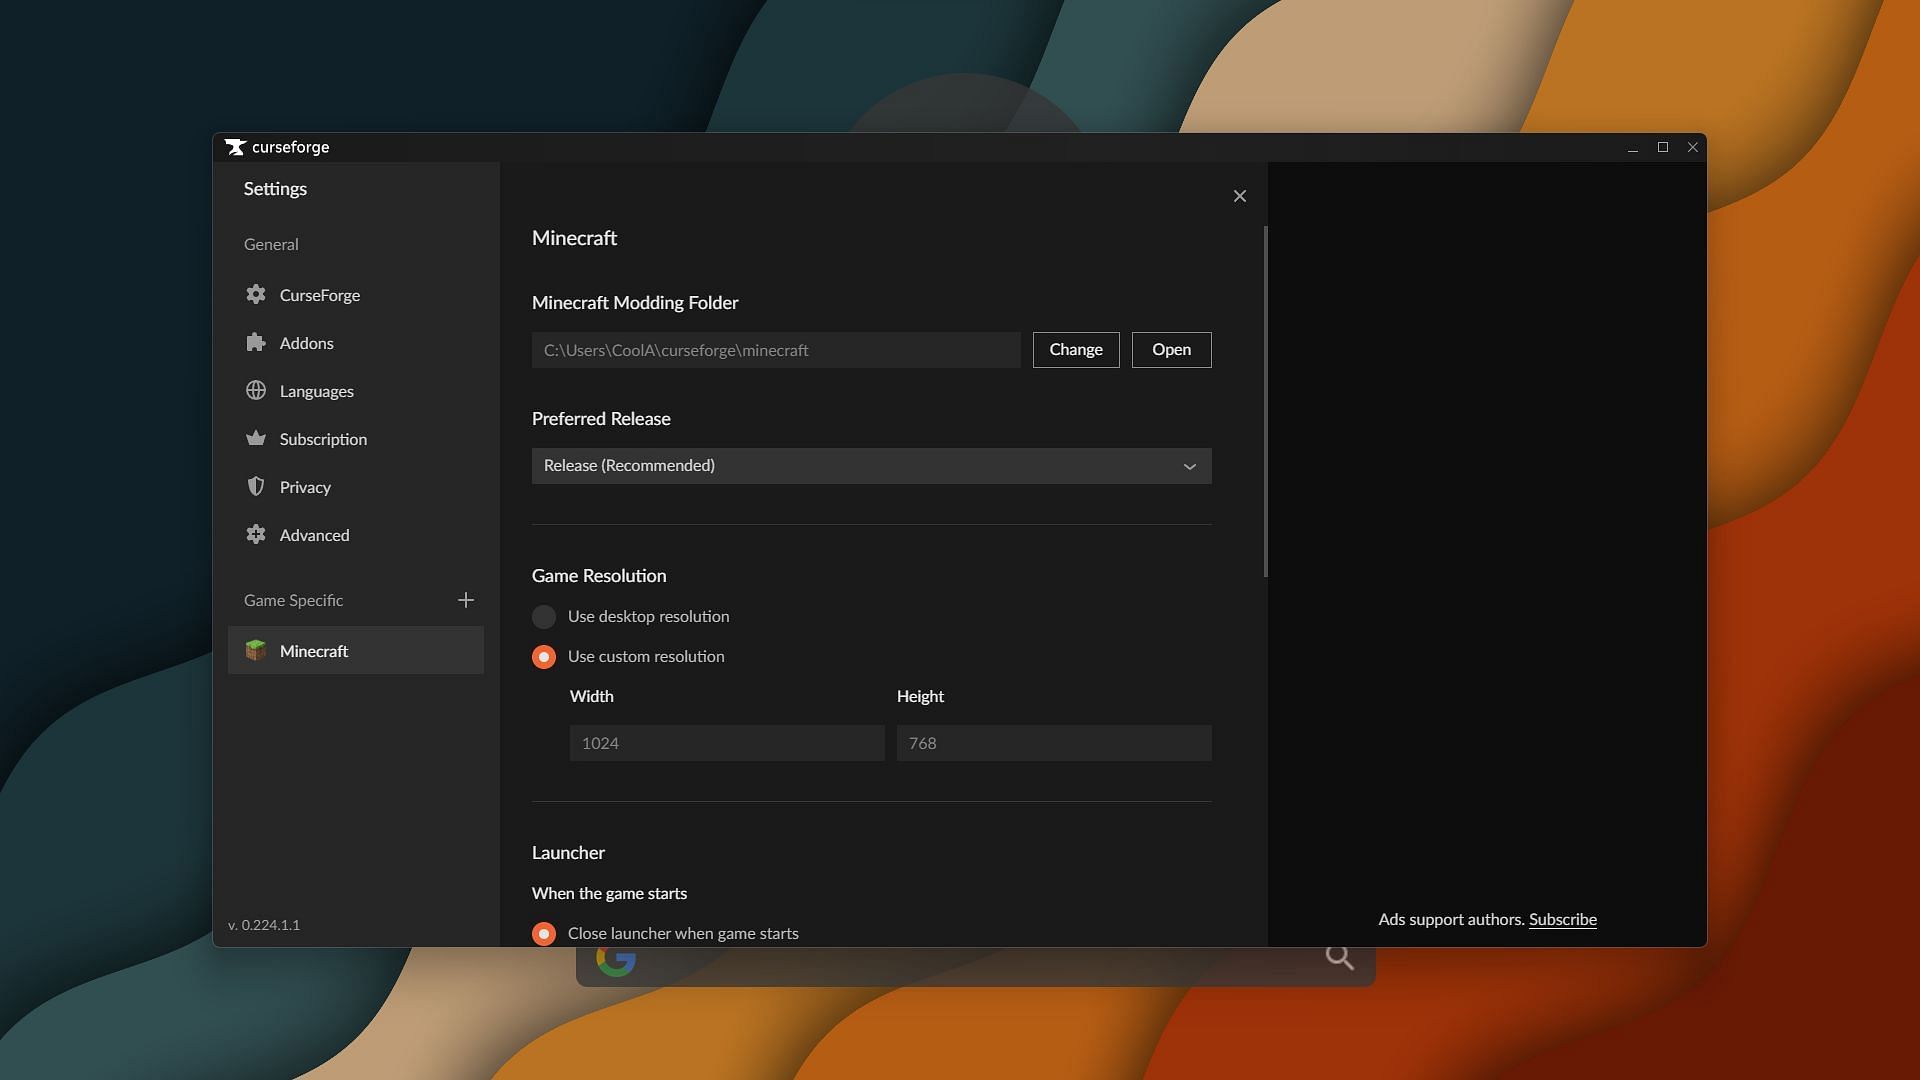This screenshot has width=1920, height=1080.
Task: Open Addons settings section
Action: (356, 343)
